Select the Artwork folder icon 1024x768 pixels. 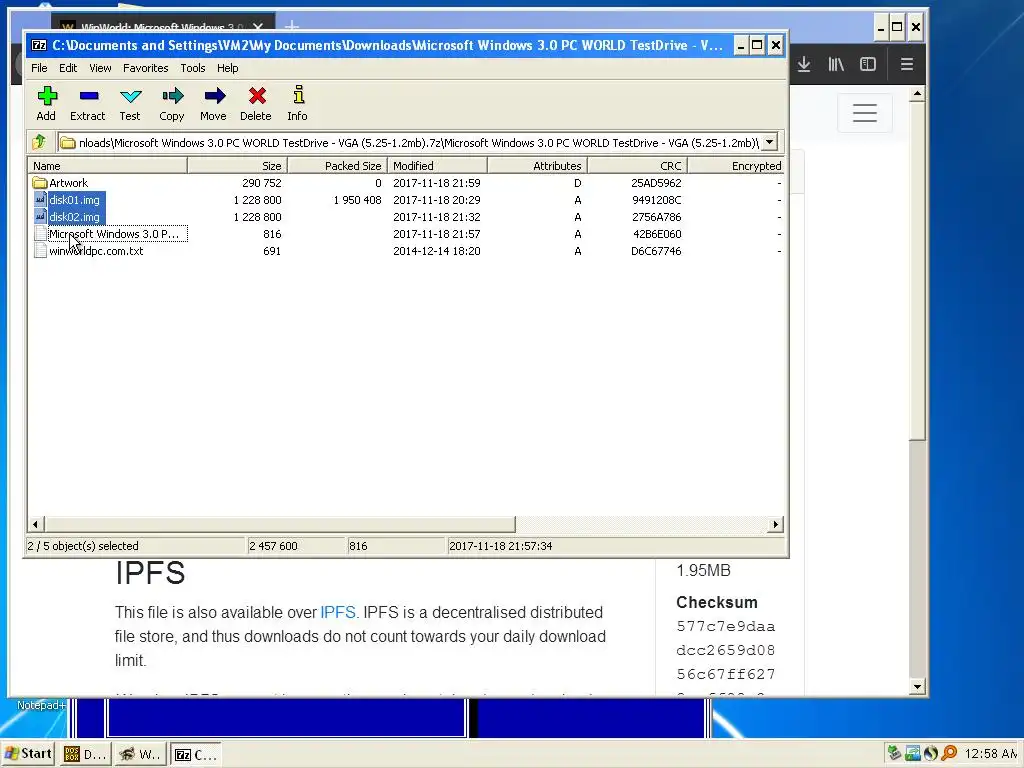(40, 183)
